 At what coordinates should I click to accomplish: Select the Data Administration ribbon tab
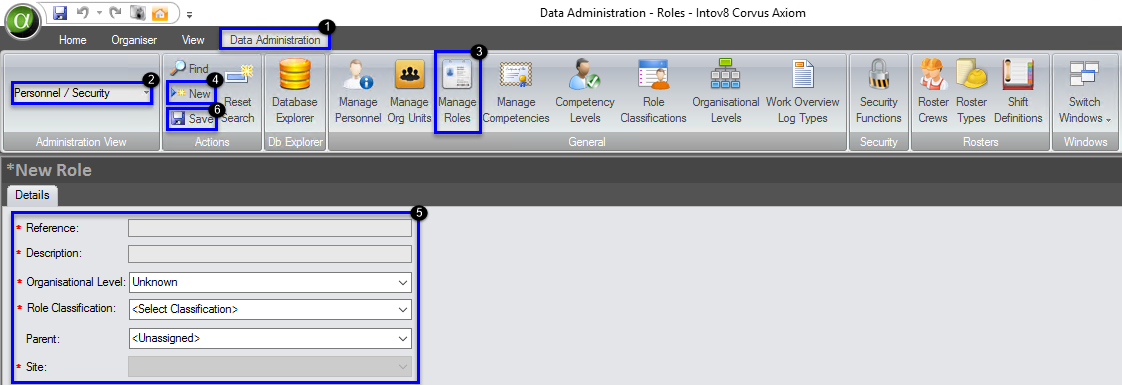click(275, 40)
